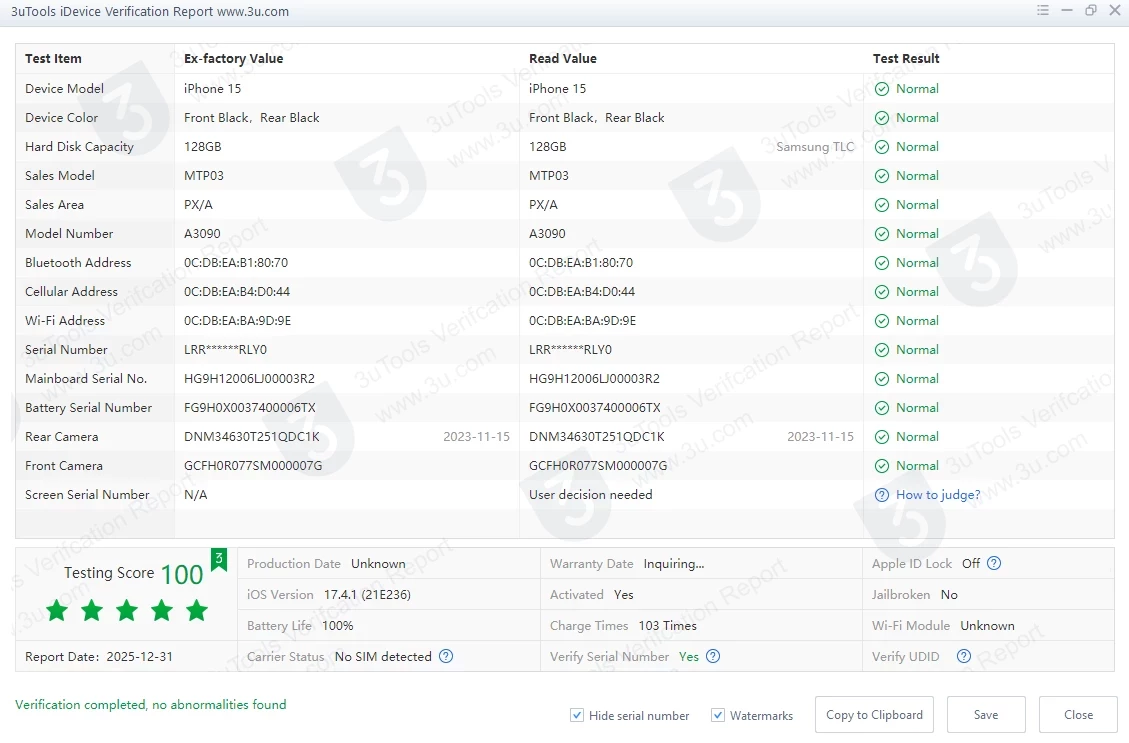Image resolution: width=1129 pixels, height=743 pixels.
Task: Click the help icon next to Carrier Status
Action: tap(446, 657)
